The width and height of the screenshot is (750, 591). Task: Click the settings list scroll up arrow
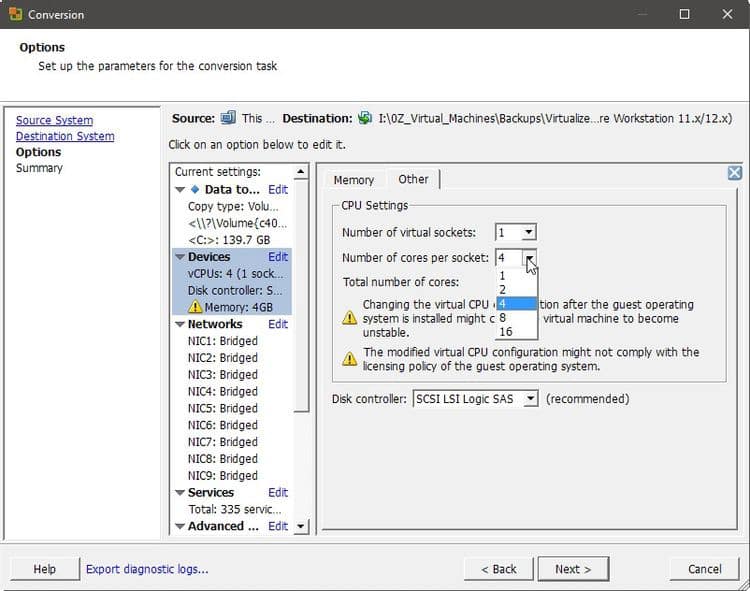pos(301,171)
